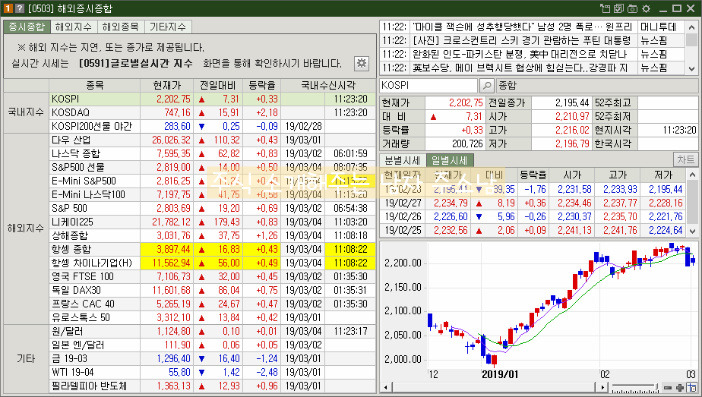The image size is (702, 397).
Task: Select the 분별시세 tab
Action: tap(402, 160)
